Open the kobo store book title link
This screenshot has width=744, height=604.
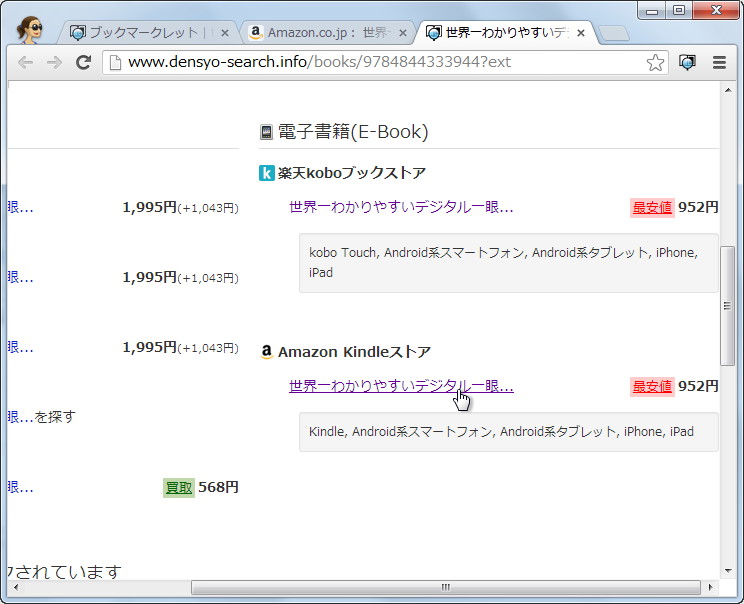click(401, 207)
